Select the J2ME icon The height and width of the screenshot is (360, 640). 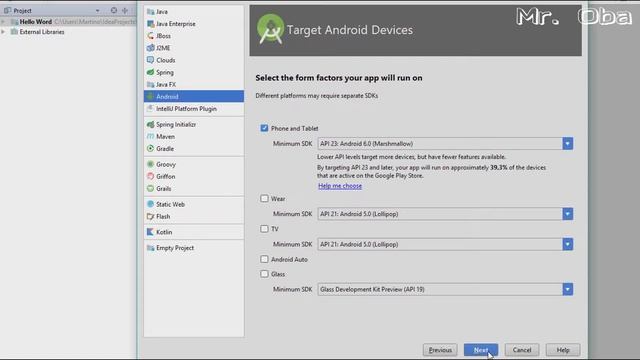click(150, 48)
